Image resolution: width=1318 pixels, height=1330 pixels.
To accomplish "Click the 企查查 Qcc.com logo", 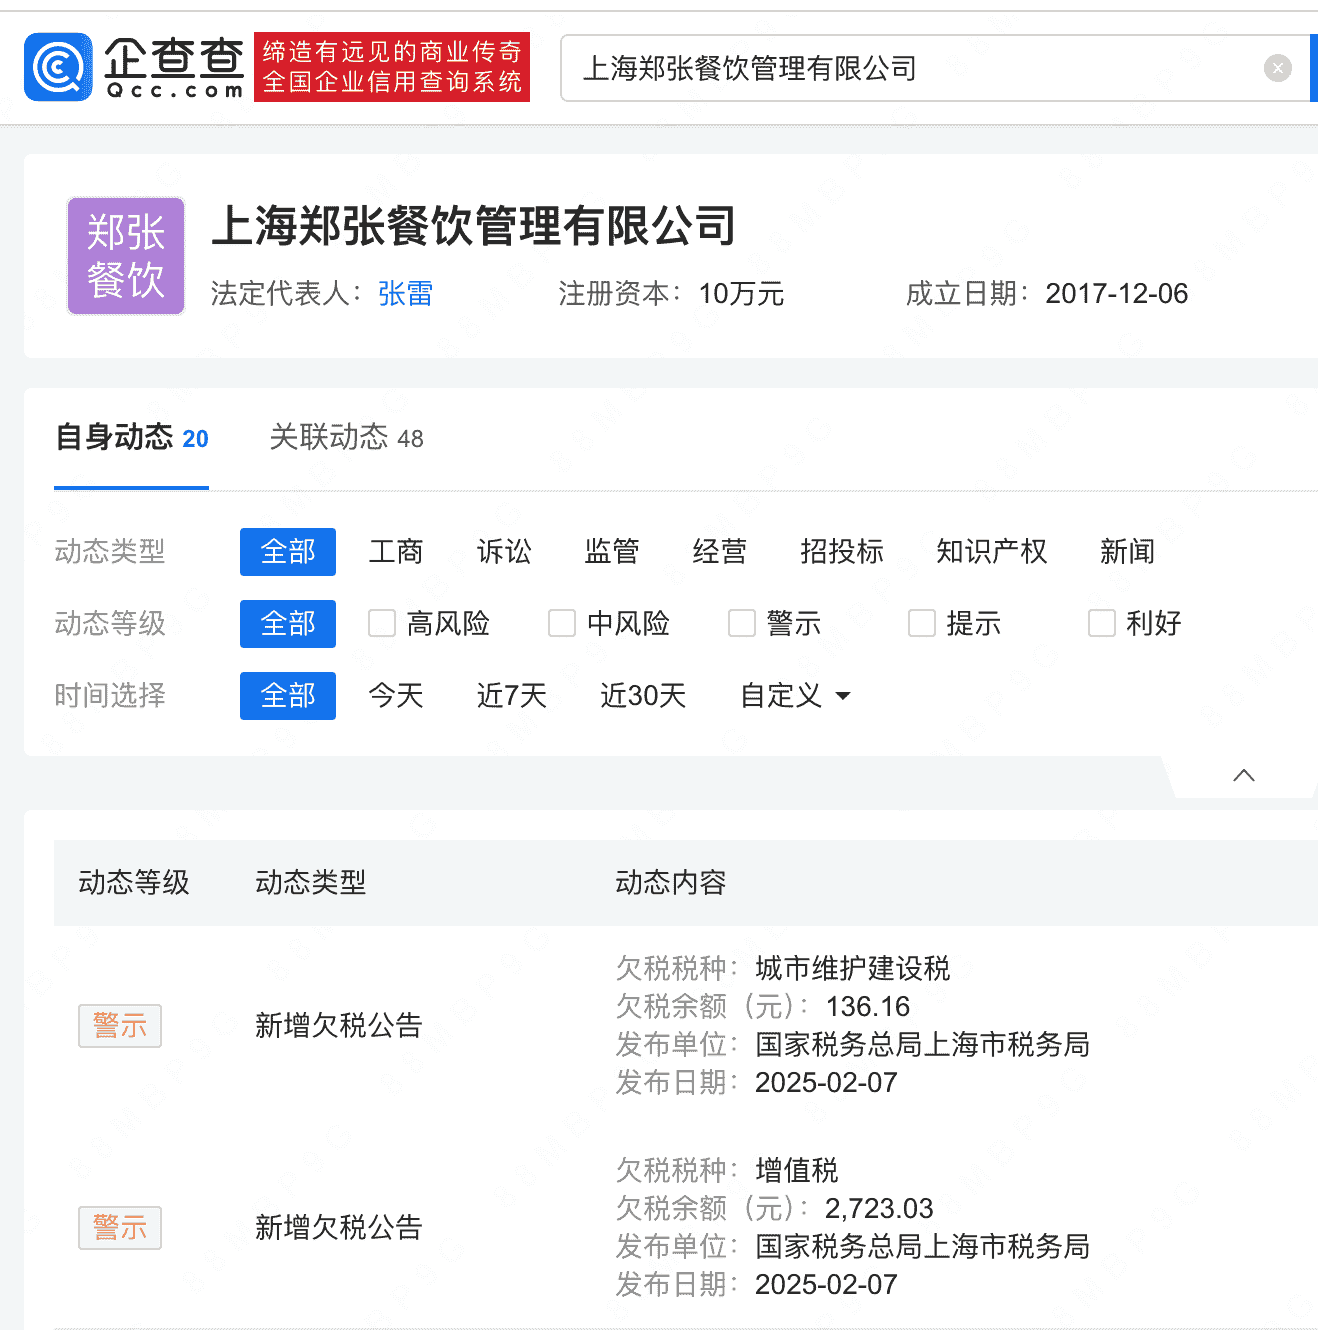I will click(135, 66).
